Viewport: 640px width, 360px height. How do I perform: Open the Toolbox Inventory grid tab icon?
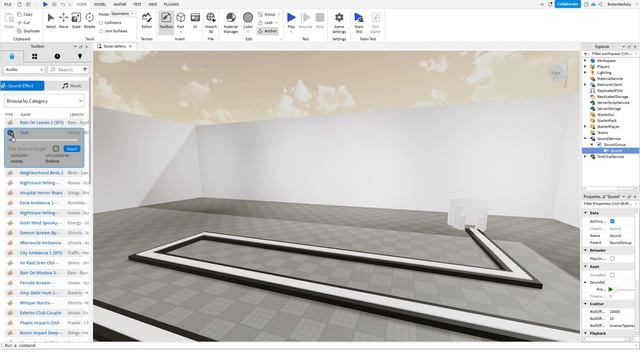pyautogui.click(x=34, y=56)
